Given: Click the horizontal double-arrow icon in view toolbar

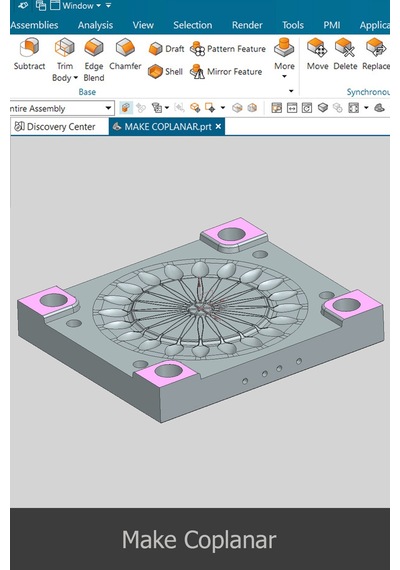Looking at the screenshot, I should point(292,108).
